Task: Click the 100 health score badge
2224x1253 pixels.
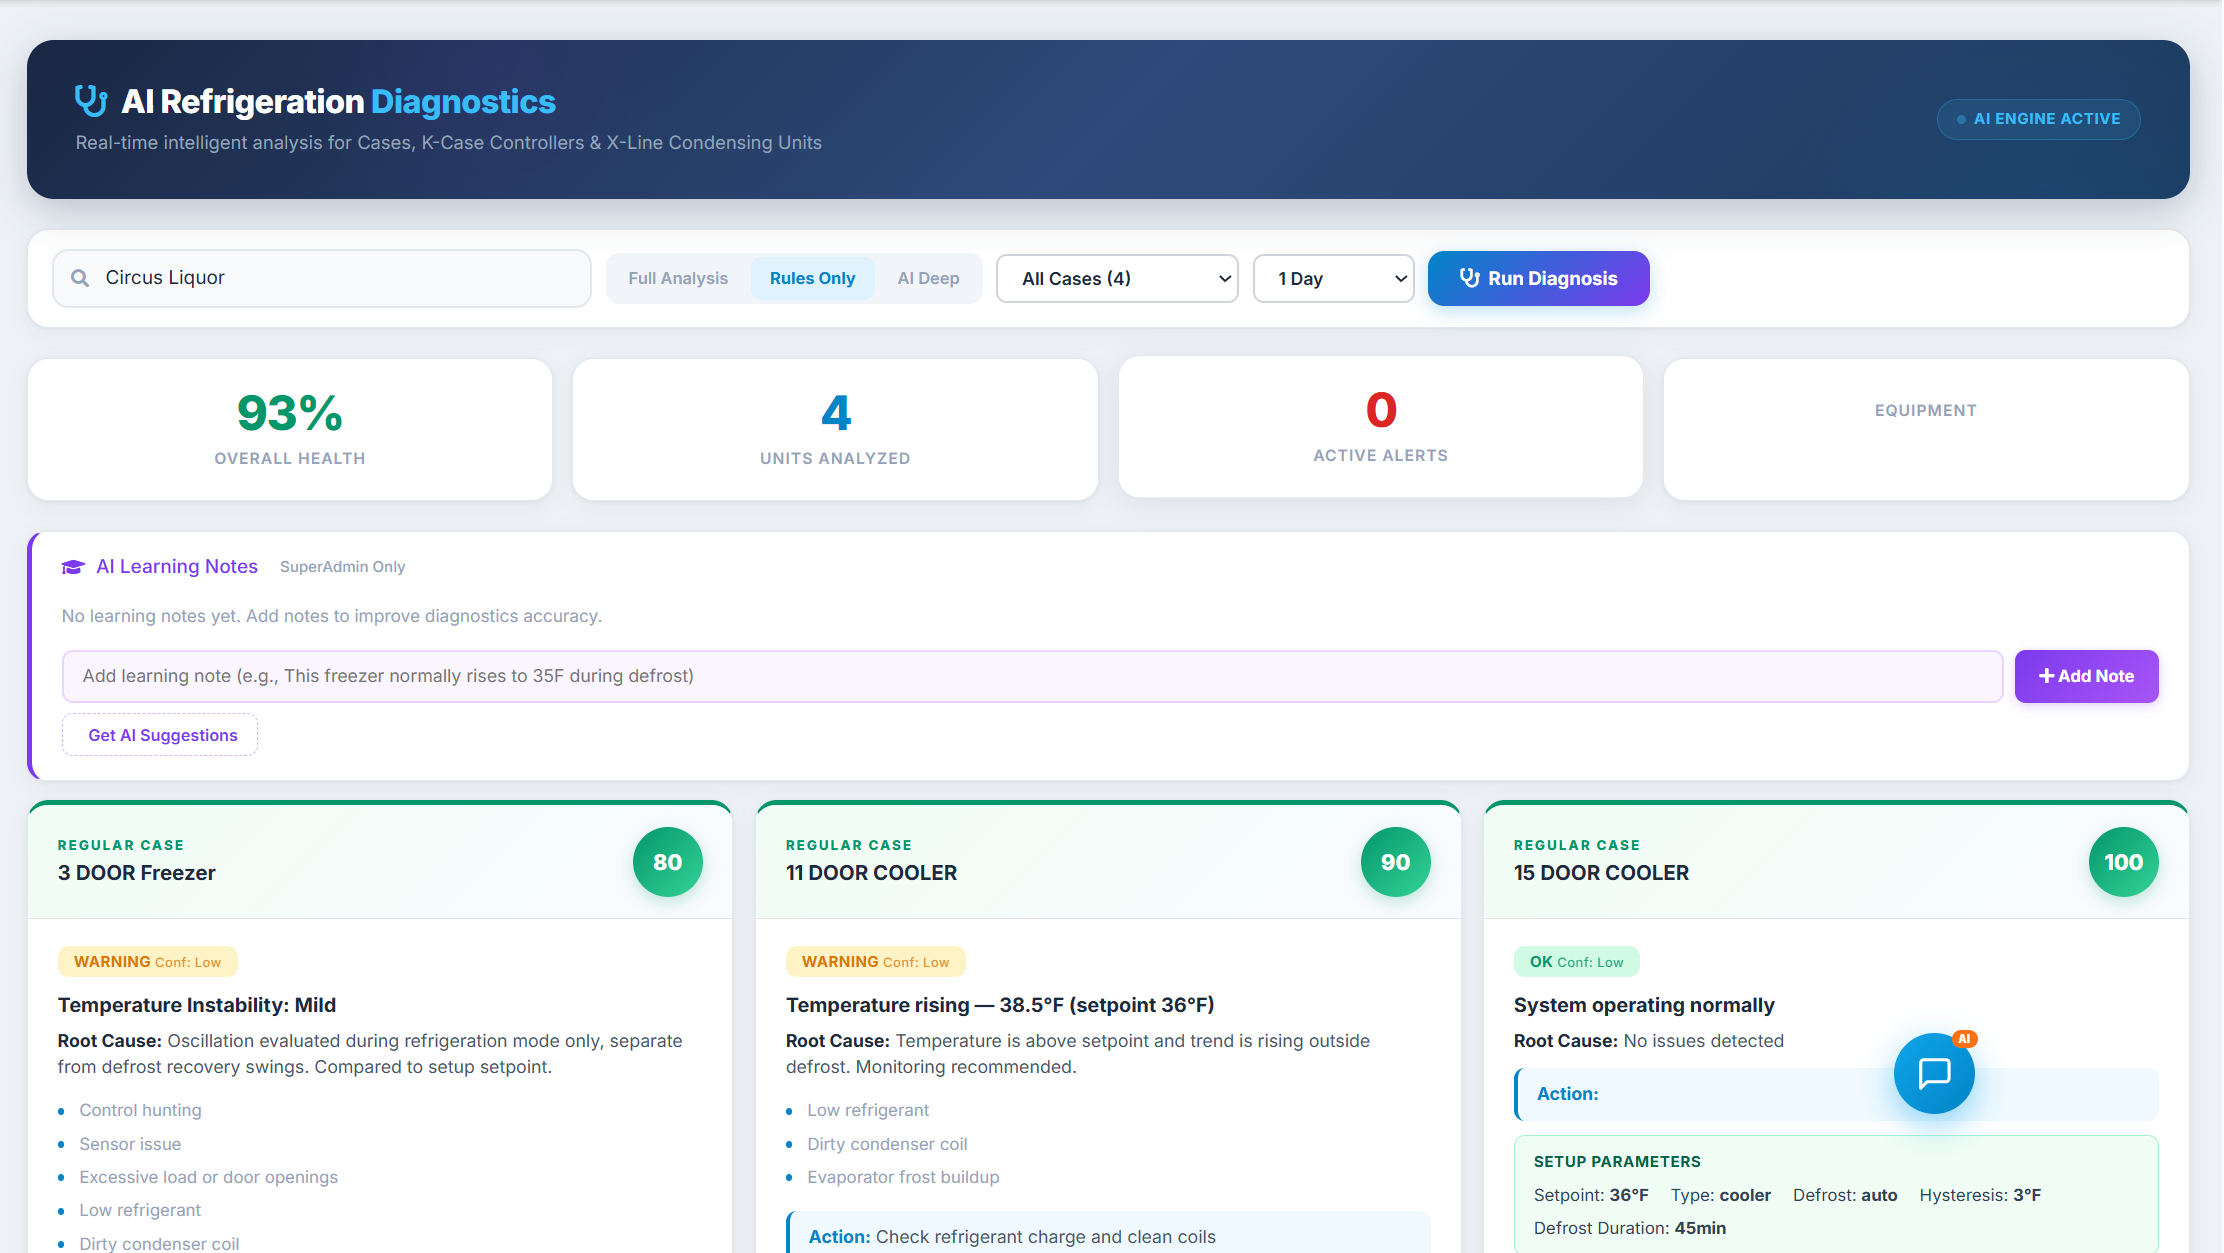Action: [2124, 862]
